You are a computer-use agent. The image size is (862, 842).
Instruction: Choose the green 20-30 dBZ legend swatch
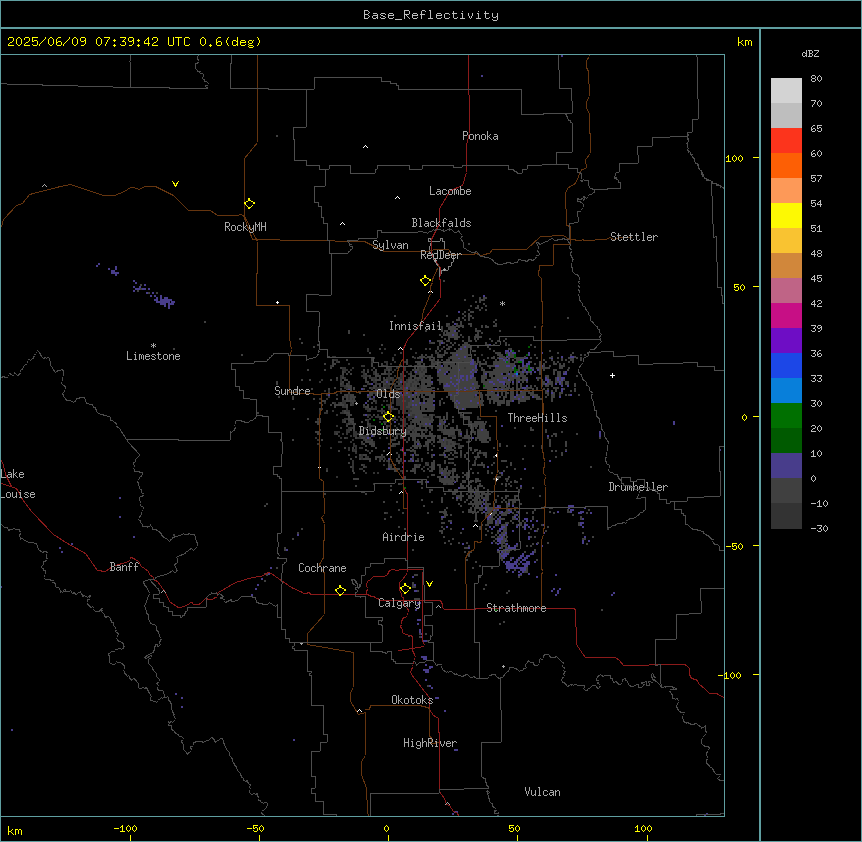click(x=786, y=416)
